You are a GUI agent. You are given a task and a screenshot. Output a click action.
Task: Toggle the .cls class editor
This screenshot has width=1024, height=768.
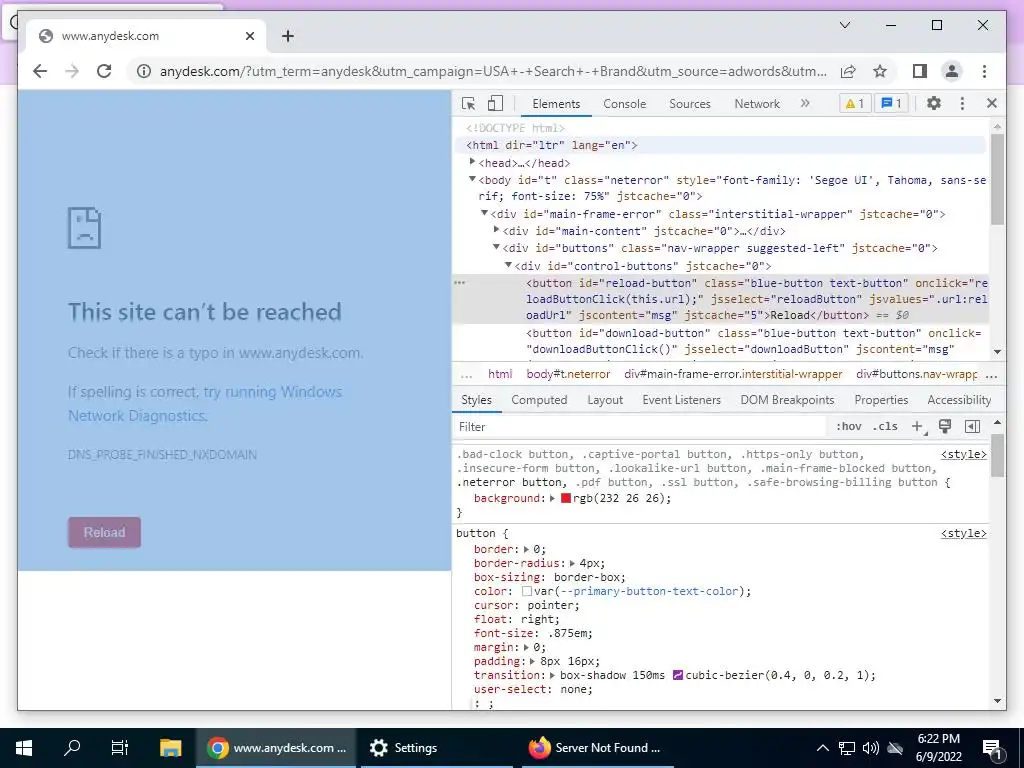(885, 426)
